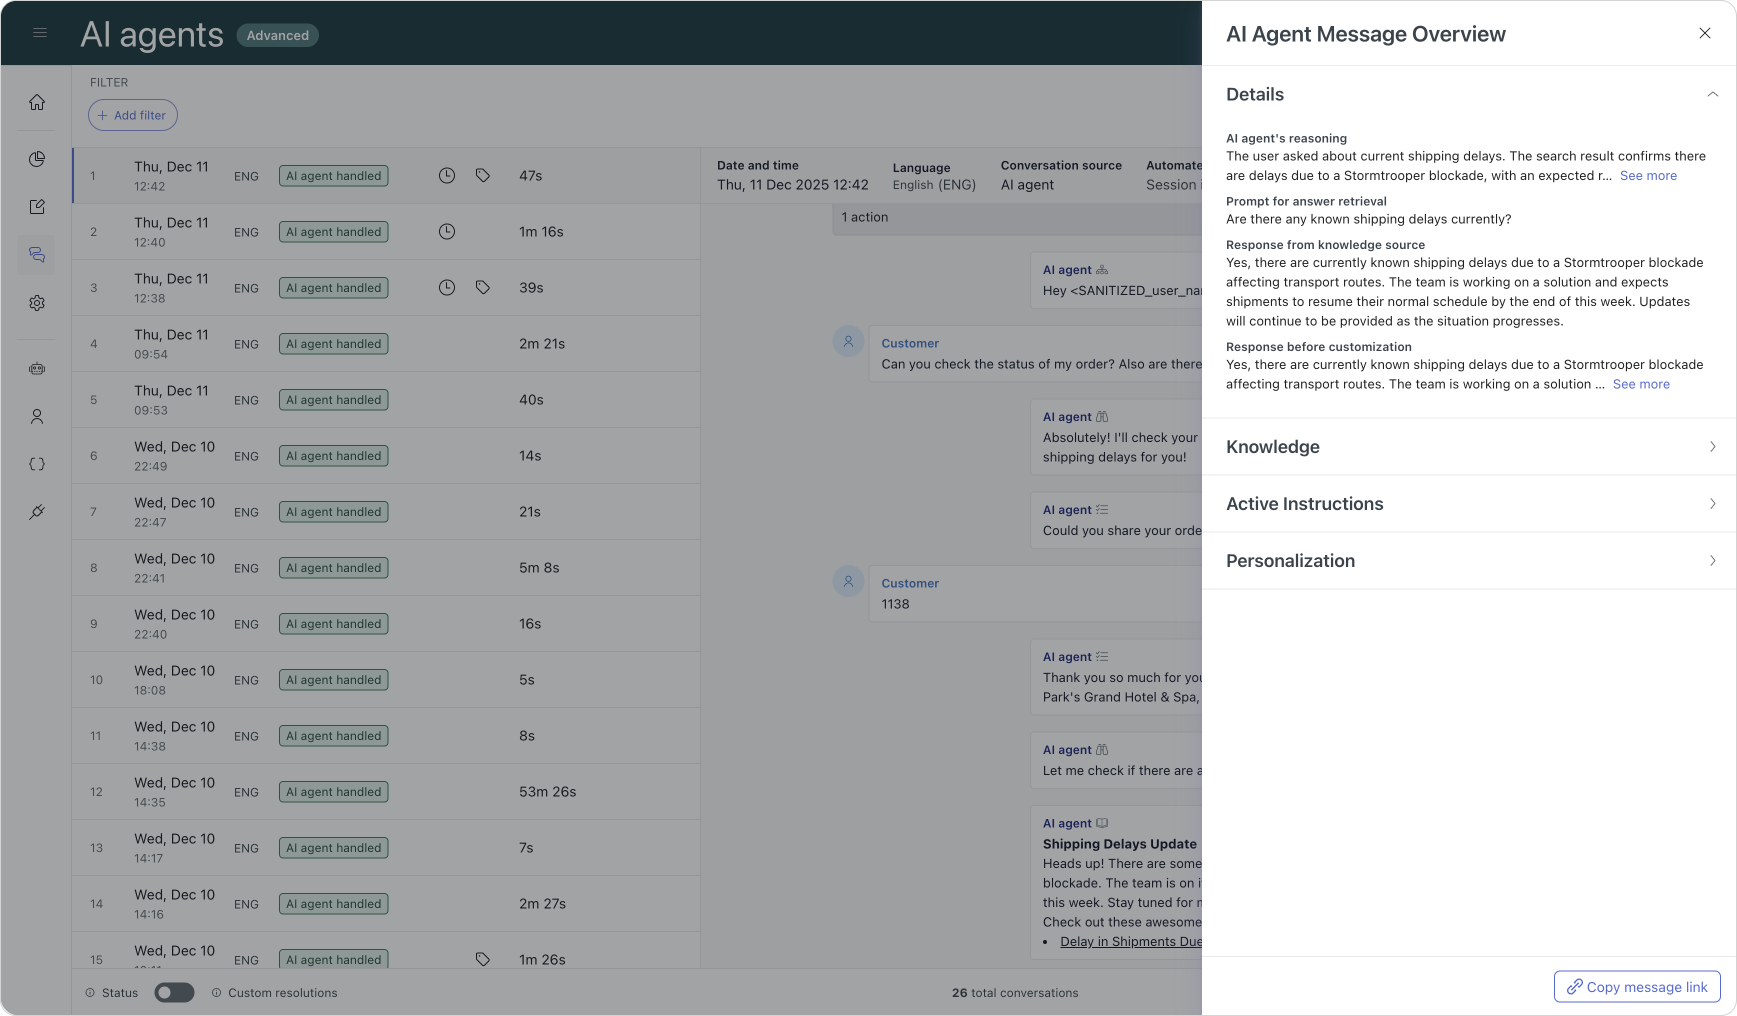Open the conversations chat icon in sidebar

coord(37,255)
